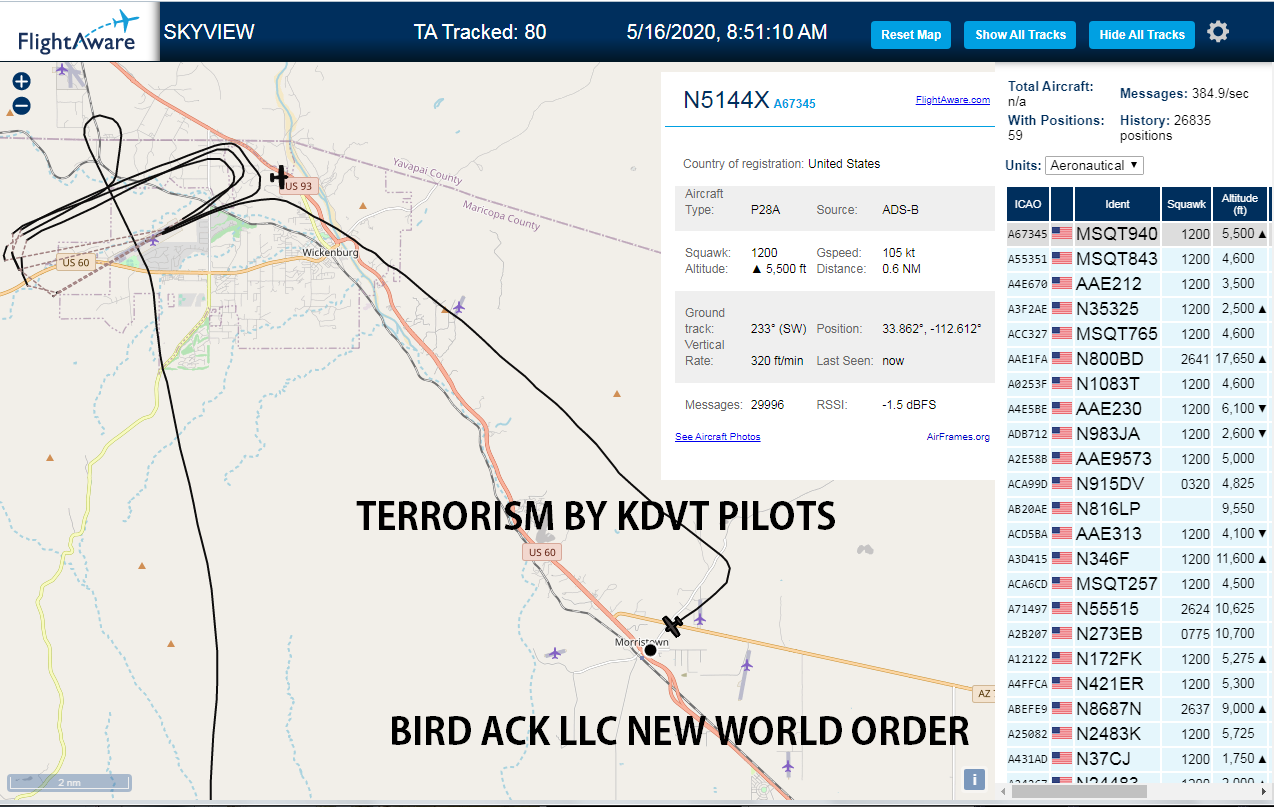Click airport icon next to Wickenburg airfield
The height and width of the screenshot is (807, 1275).
[x=153, y=239]
